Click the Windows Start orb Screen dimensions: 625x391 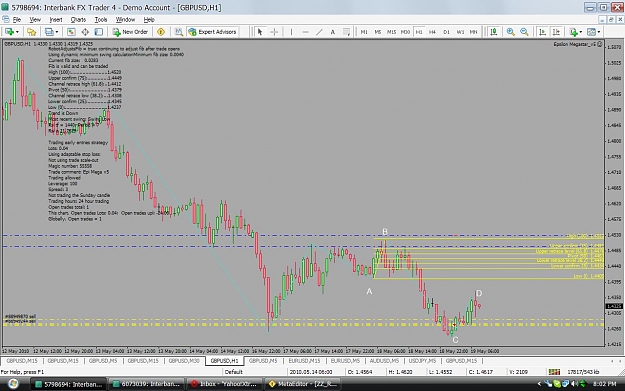click(13, 384)
